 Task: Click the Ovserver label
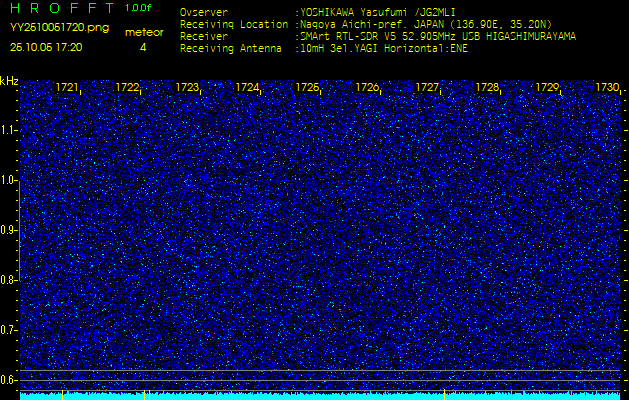204,12
